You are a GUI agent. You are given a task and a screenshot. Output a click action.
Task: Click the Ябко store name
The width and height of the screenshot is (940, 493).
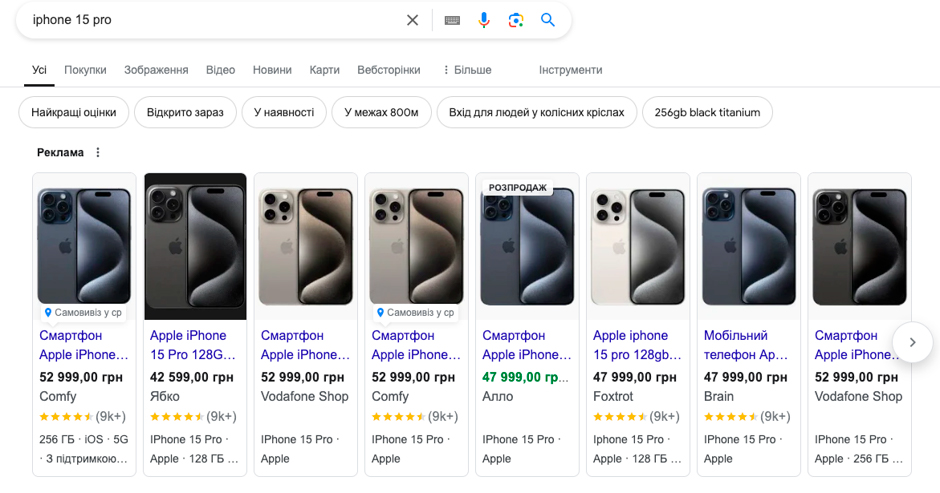coord(165,396)
